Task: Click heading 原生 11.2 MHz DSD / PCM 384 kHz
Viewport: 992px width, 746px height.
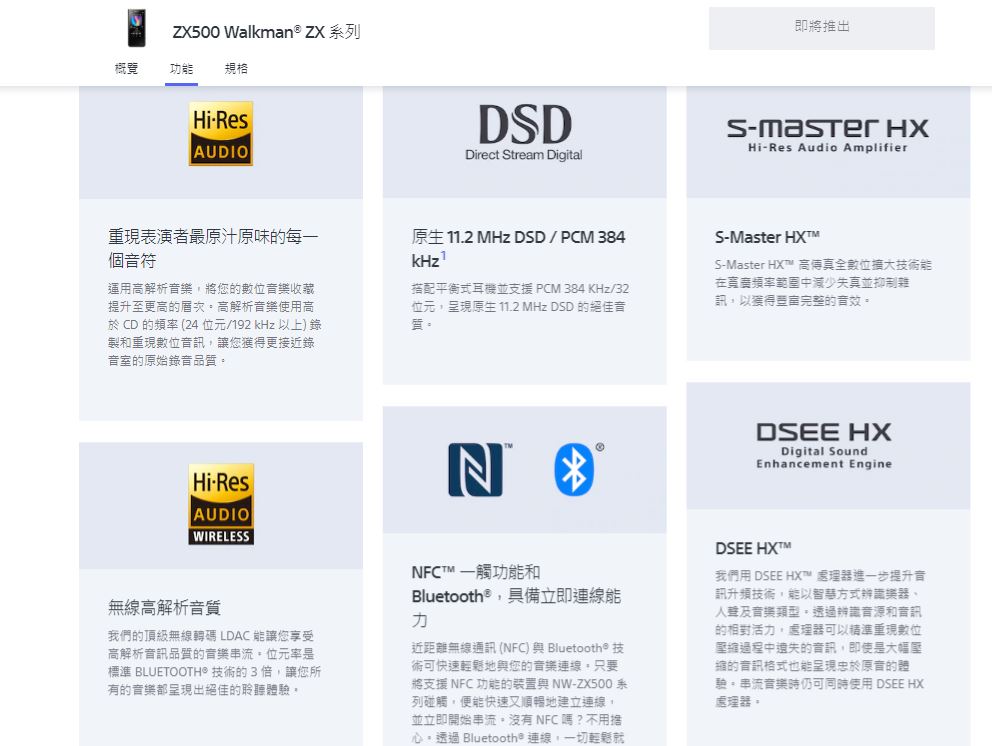Action: point(518,248)
